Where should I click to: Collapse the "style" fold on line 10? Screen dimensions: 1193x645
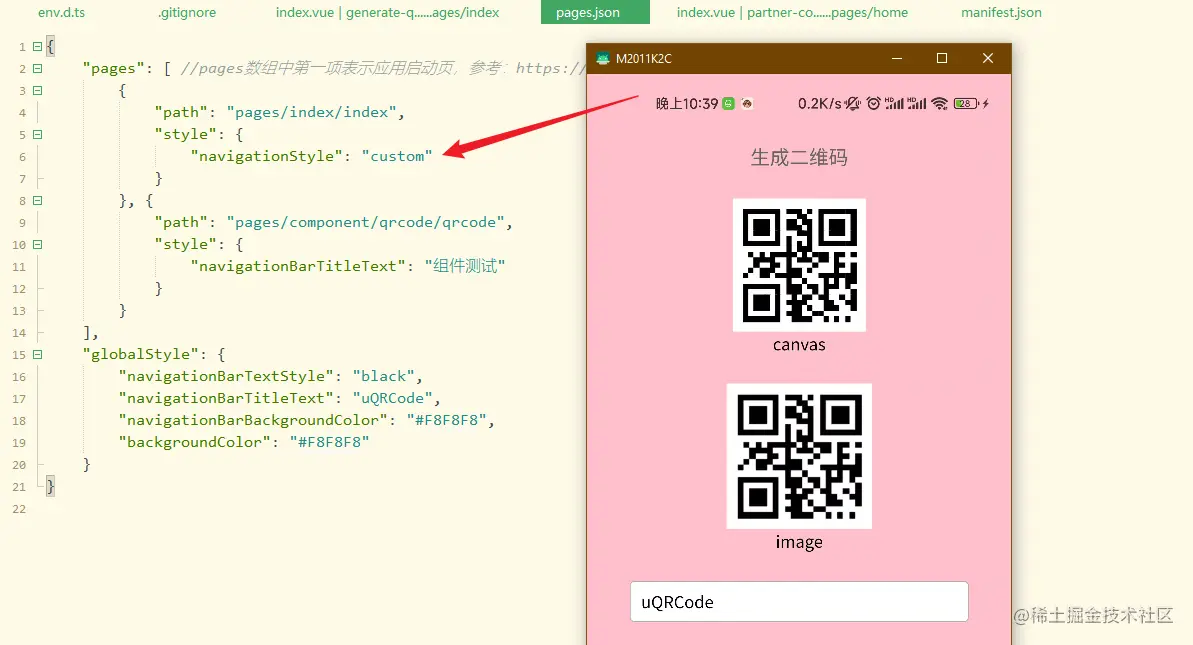(37, 245)
